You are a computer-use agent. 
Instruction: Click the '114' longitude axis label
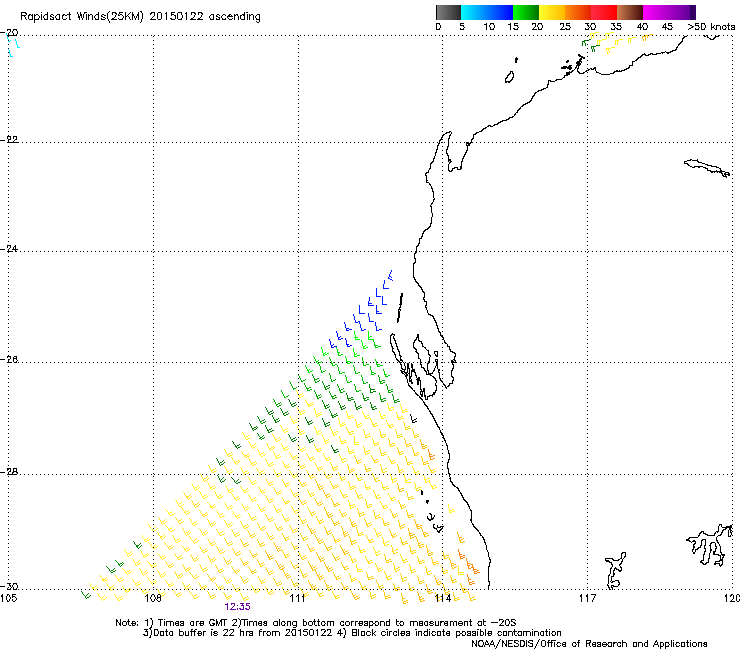tap(443, 598)
